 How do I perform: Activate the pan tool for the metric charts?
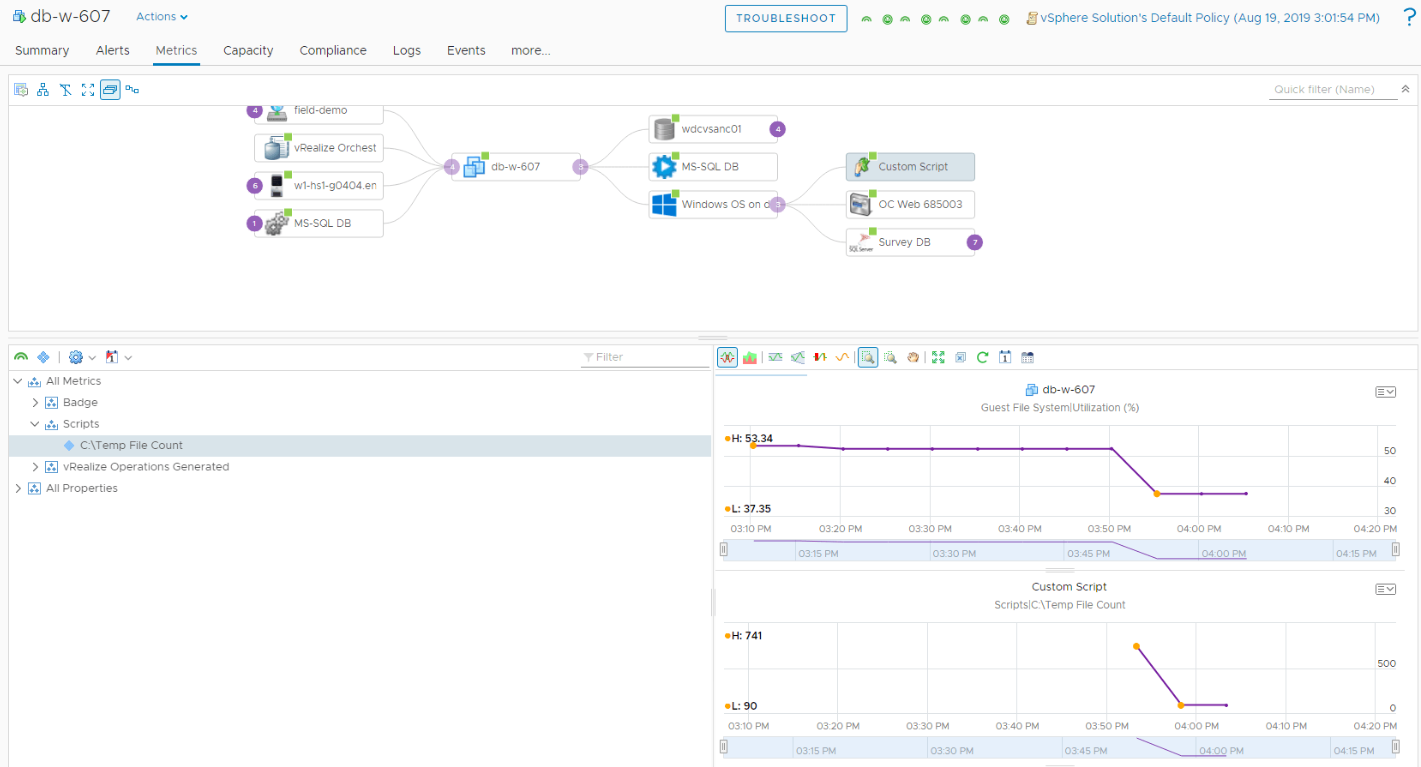point(912,357)
